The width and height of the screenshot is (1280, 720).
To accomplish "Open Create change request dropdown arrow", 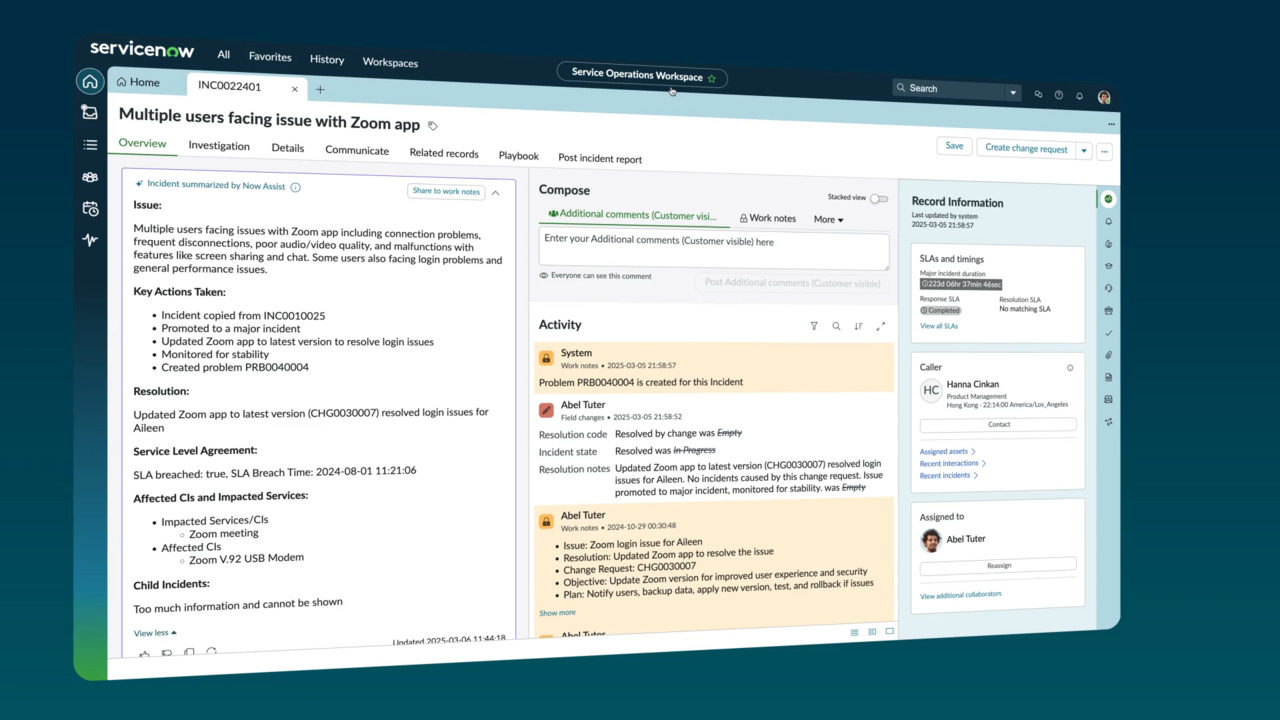I will [x=1083, y=150].
